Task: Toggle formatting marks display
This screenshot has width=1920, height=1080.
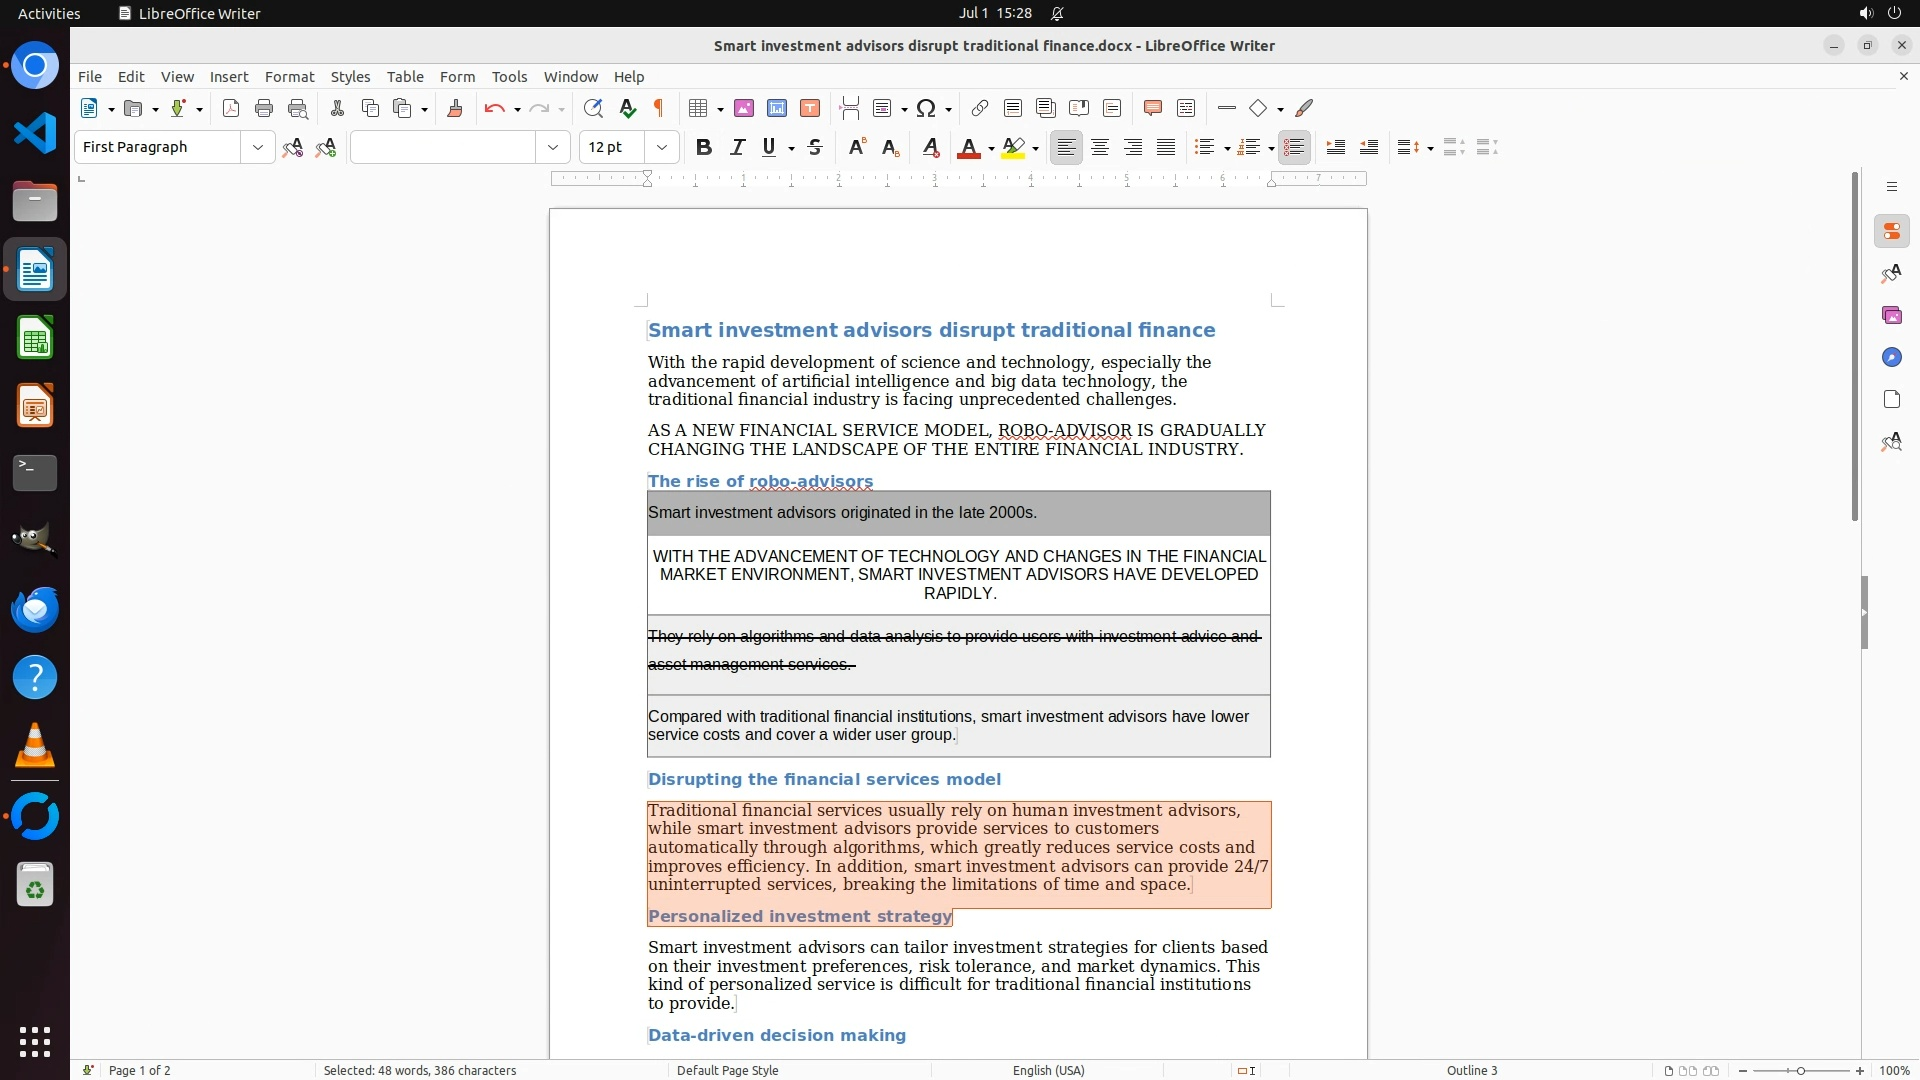Action: [659, 108]
